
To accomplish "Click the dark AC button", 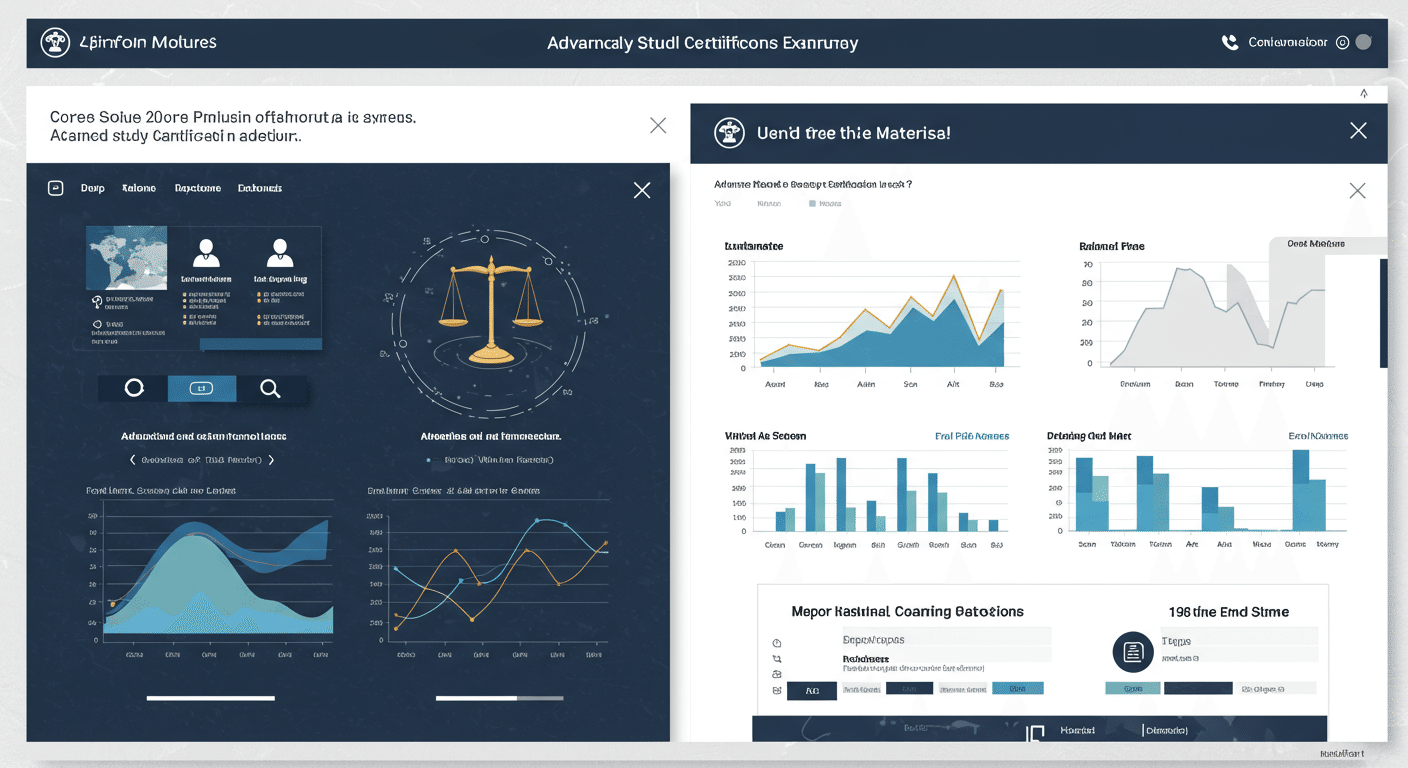I will click(x=811, y=689).
